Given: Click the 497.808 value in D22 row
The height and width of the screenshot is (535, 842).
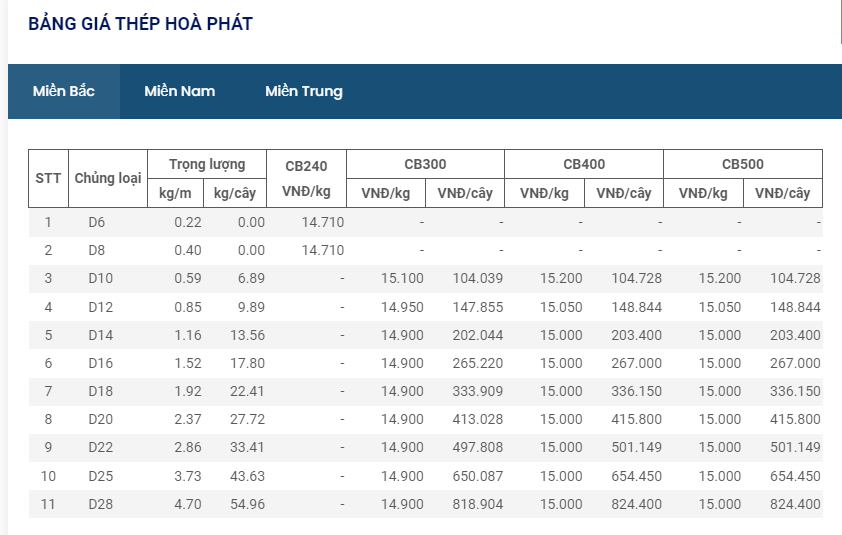Looking at the screenshot, I should coord(478,447).
